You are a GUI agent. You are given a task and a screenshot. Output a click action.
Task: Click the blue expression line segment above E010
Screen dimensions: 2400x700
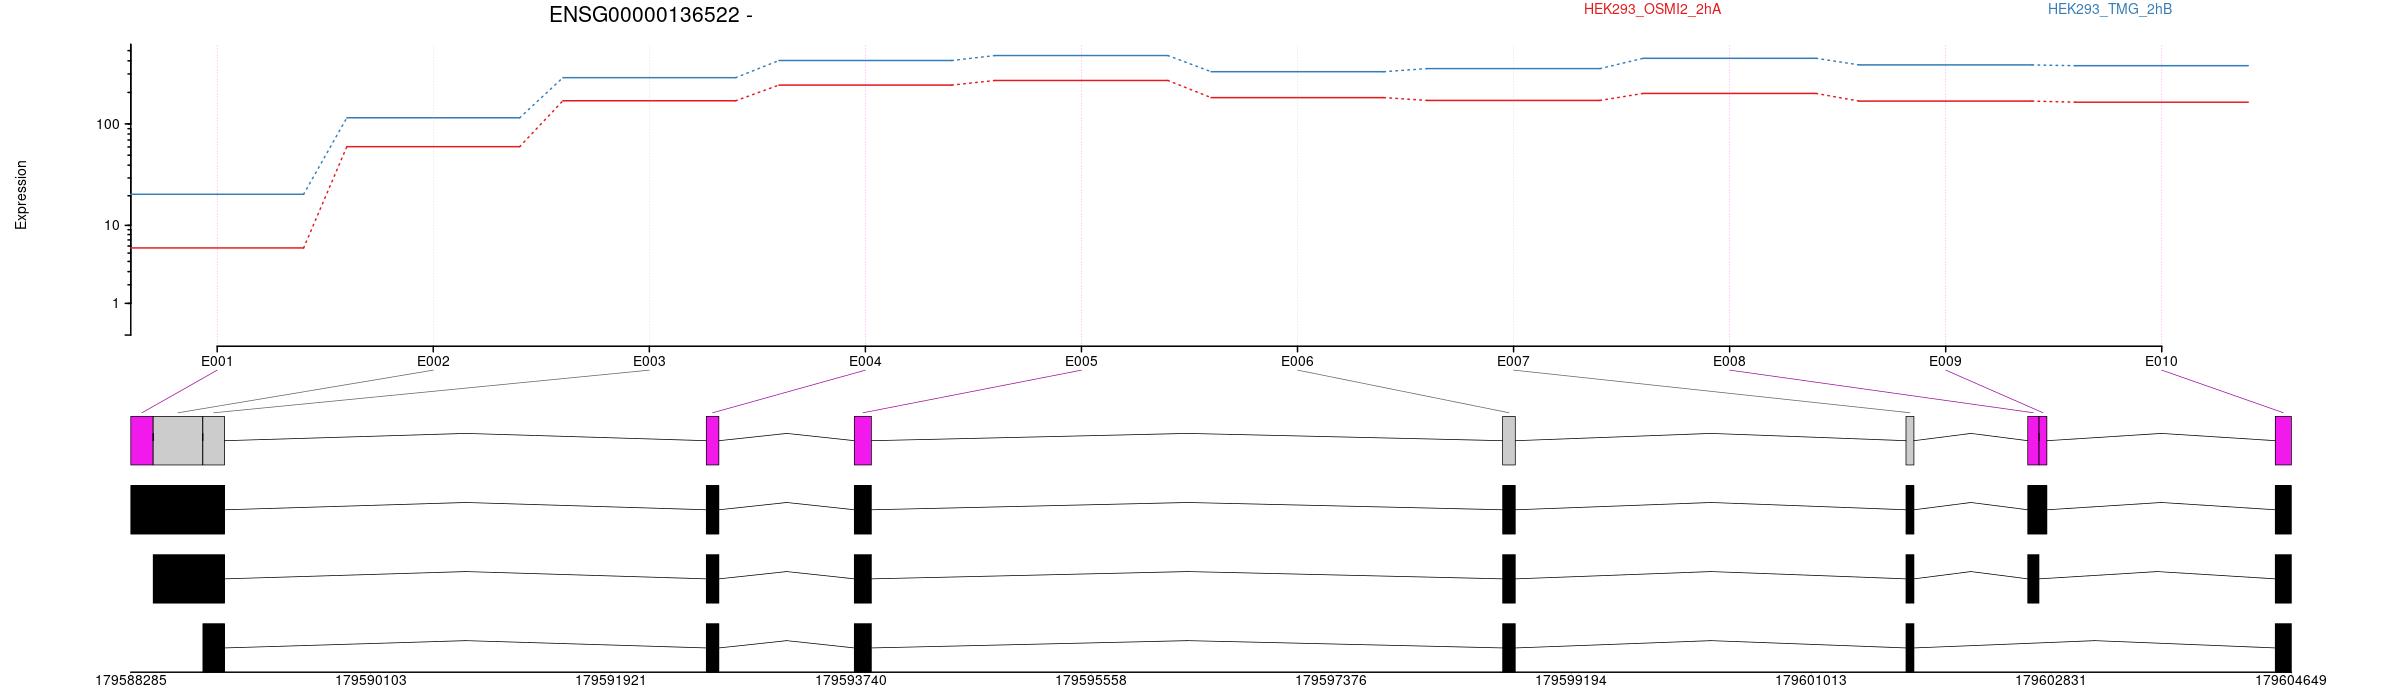(x=2161, y=66)
